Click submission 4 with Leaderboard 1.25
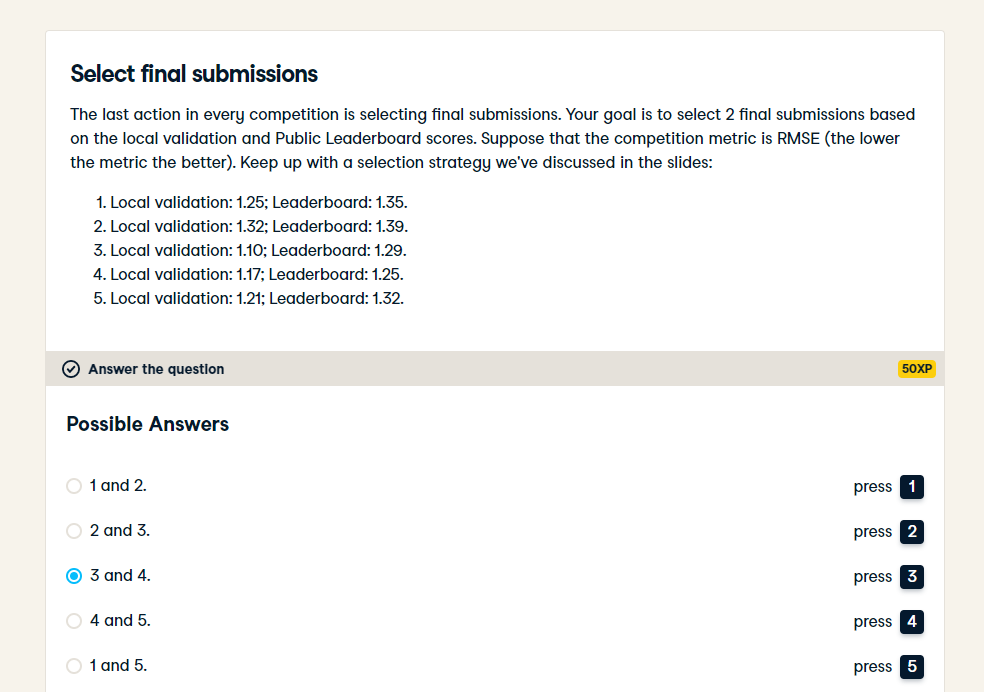The height and width of the screenshot is (692, 984). click(x=249, y=274)
